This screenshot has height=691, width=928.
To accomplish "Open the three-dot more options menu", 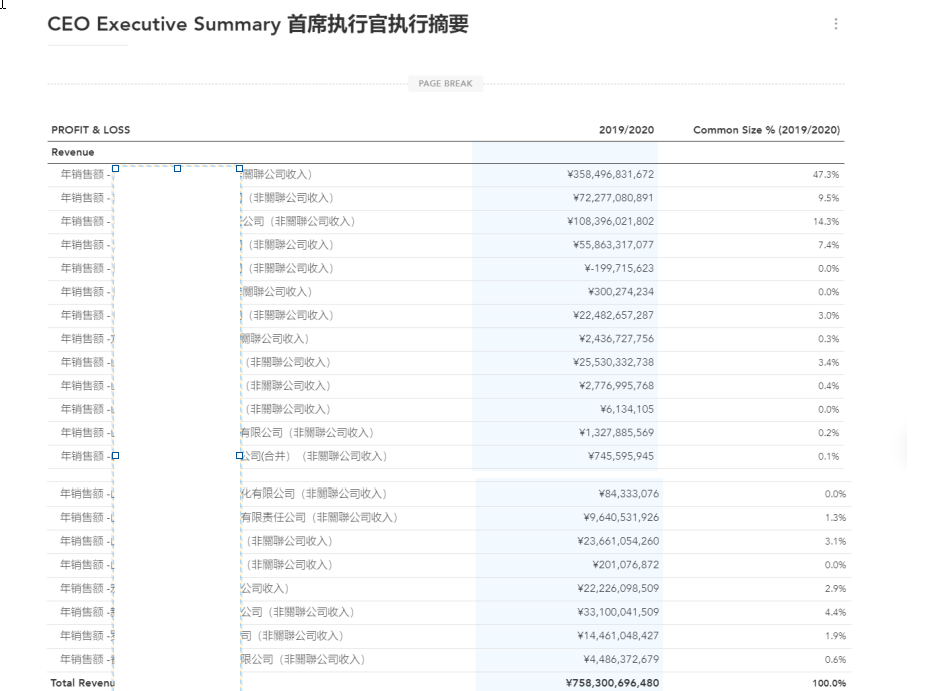I will (x=836, y=24).
